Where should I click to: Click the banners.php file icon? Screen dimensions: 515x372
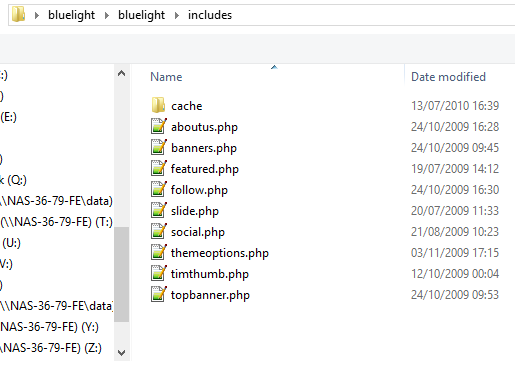pyautogui.click(x=159, y=147)
